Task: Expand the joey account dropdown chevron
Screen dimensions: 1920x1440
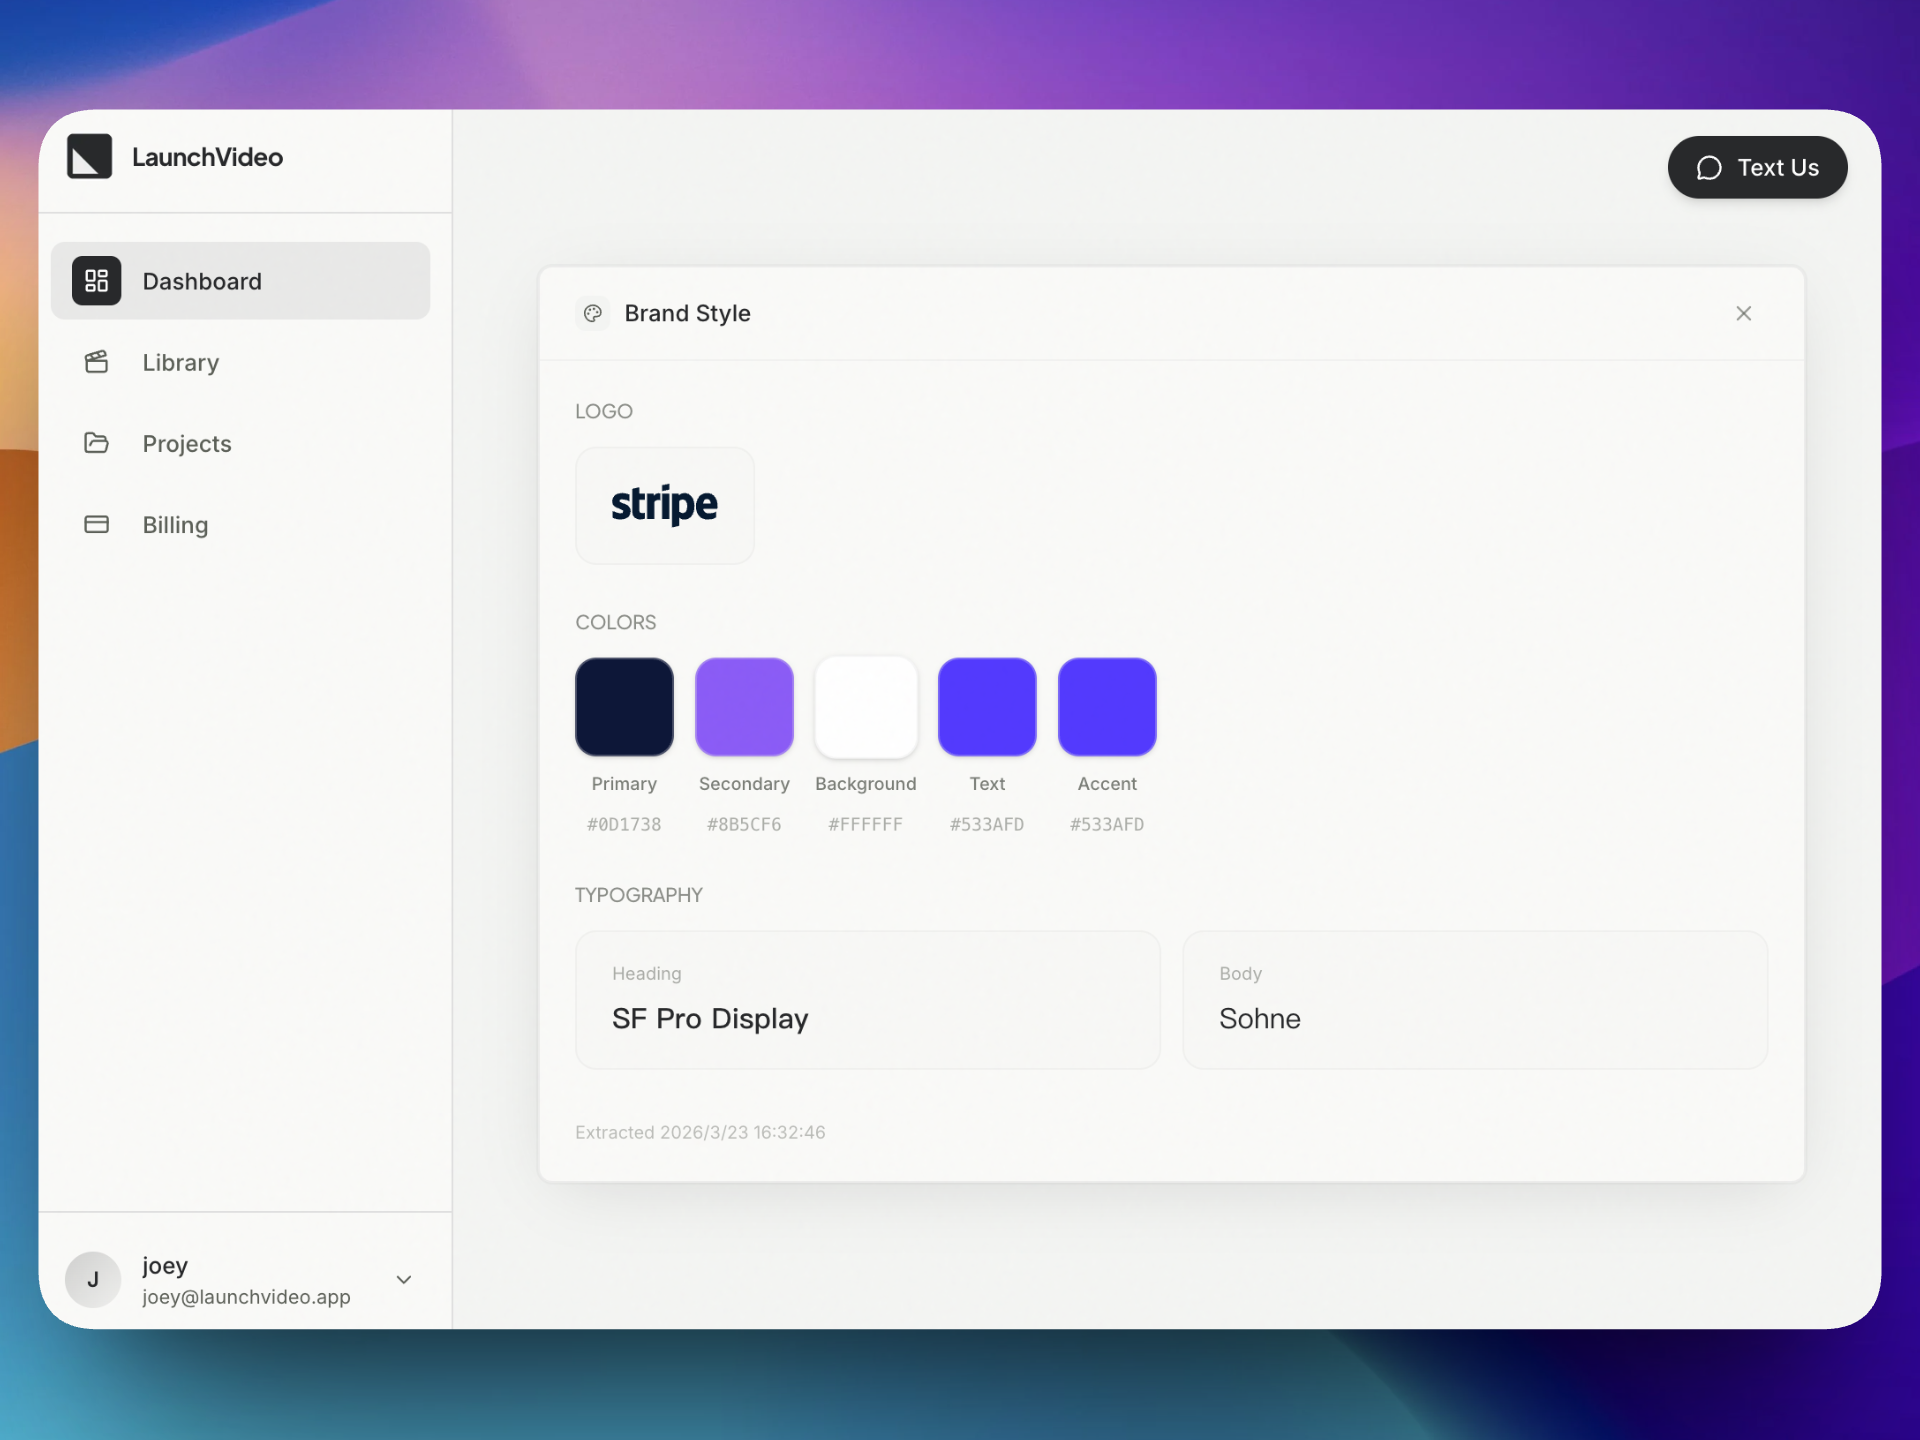Action: point(403,1280)
